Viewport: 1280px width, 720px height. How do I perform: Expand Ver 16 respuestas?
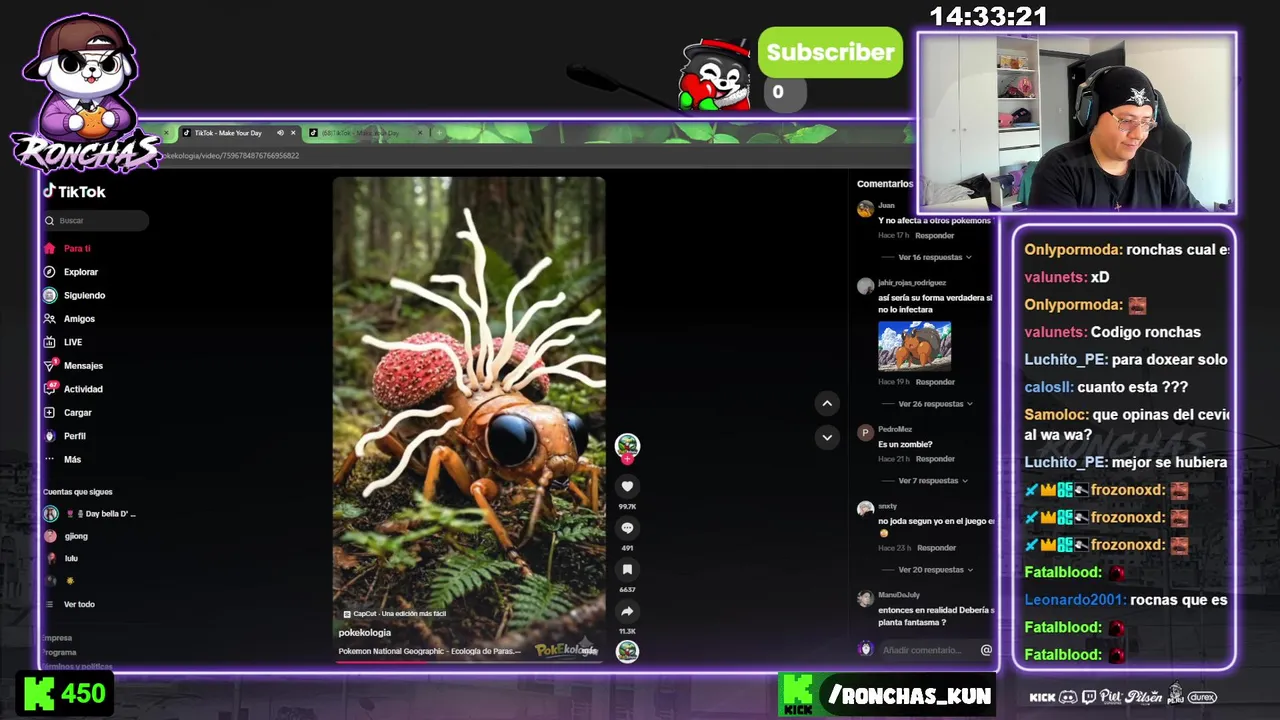pos(935,257)
